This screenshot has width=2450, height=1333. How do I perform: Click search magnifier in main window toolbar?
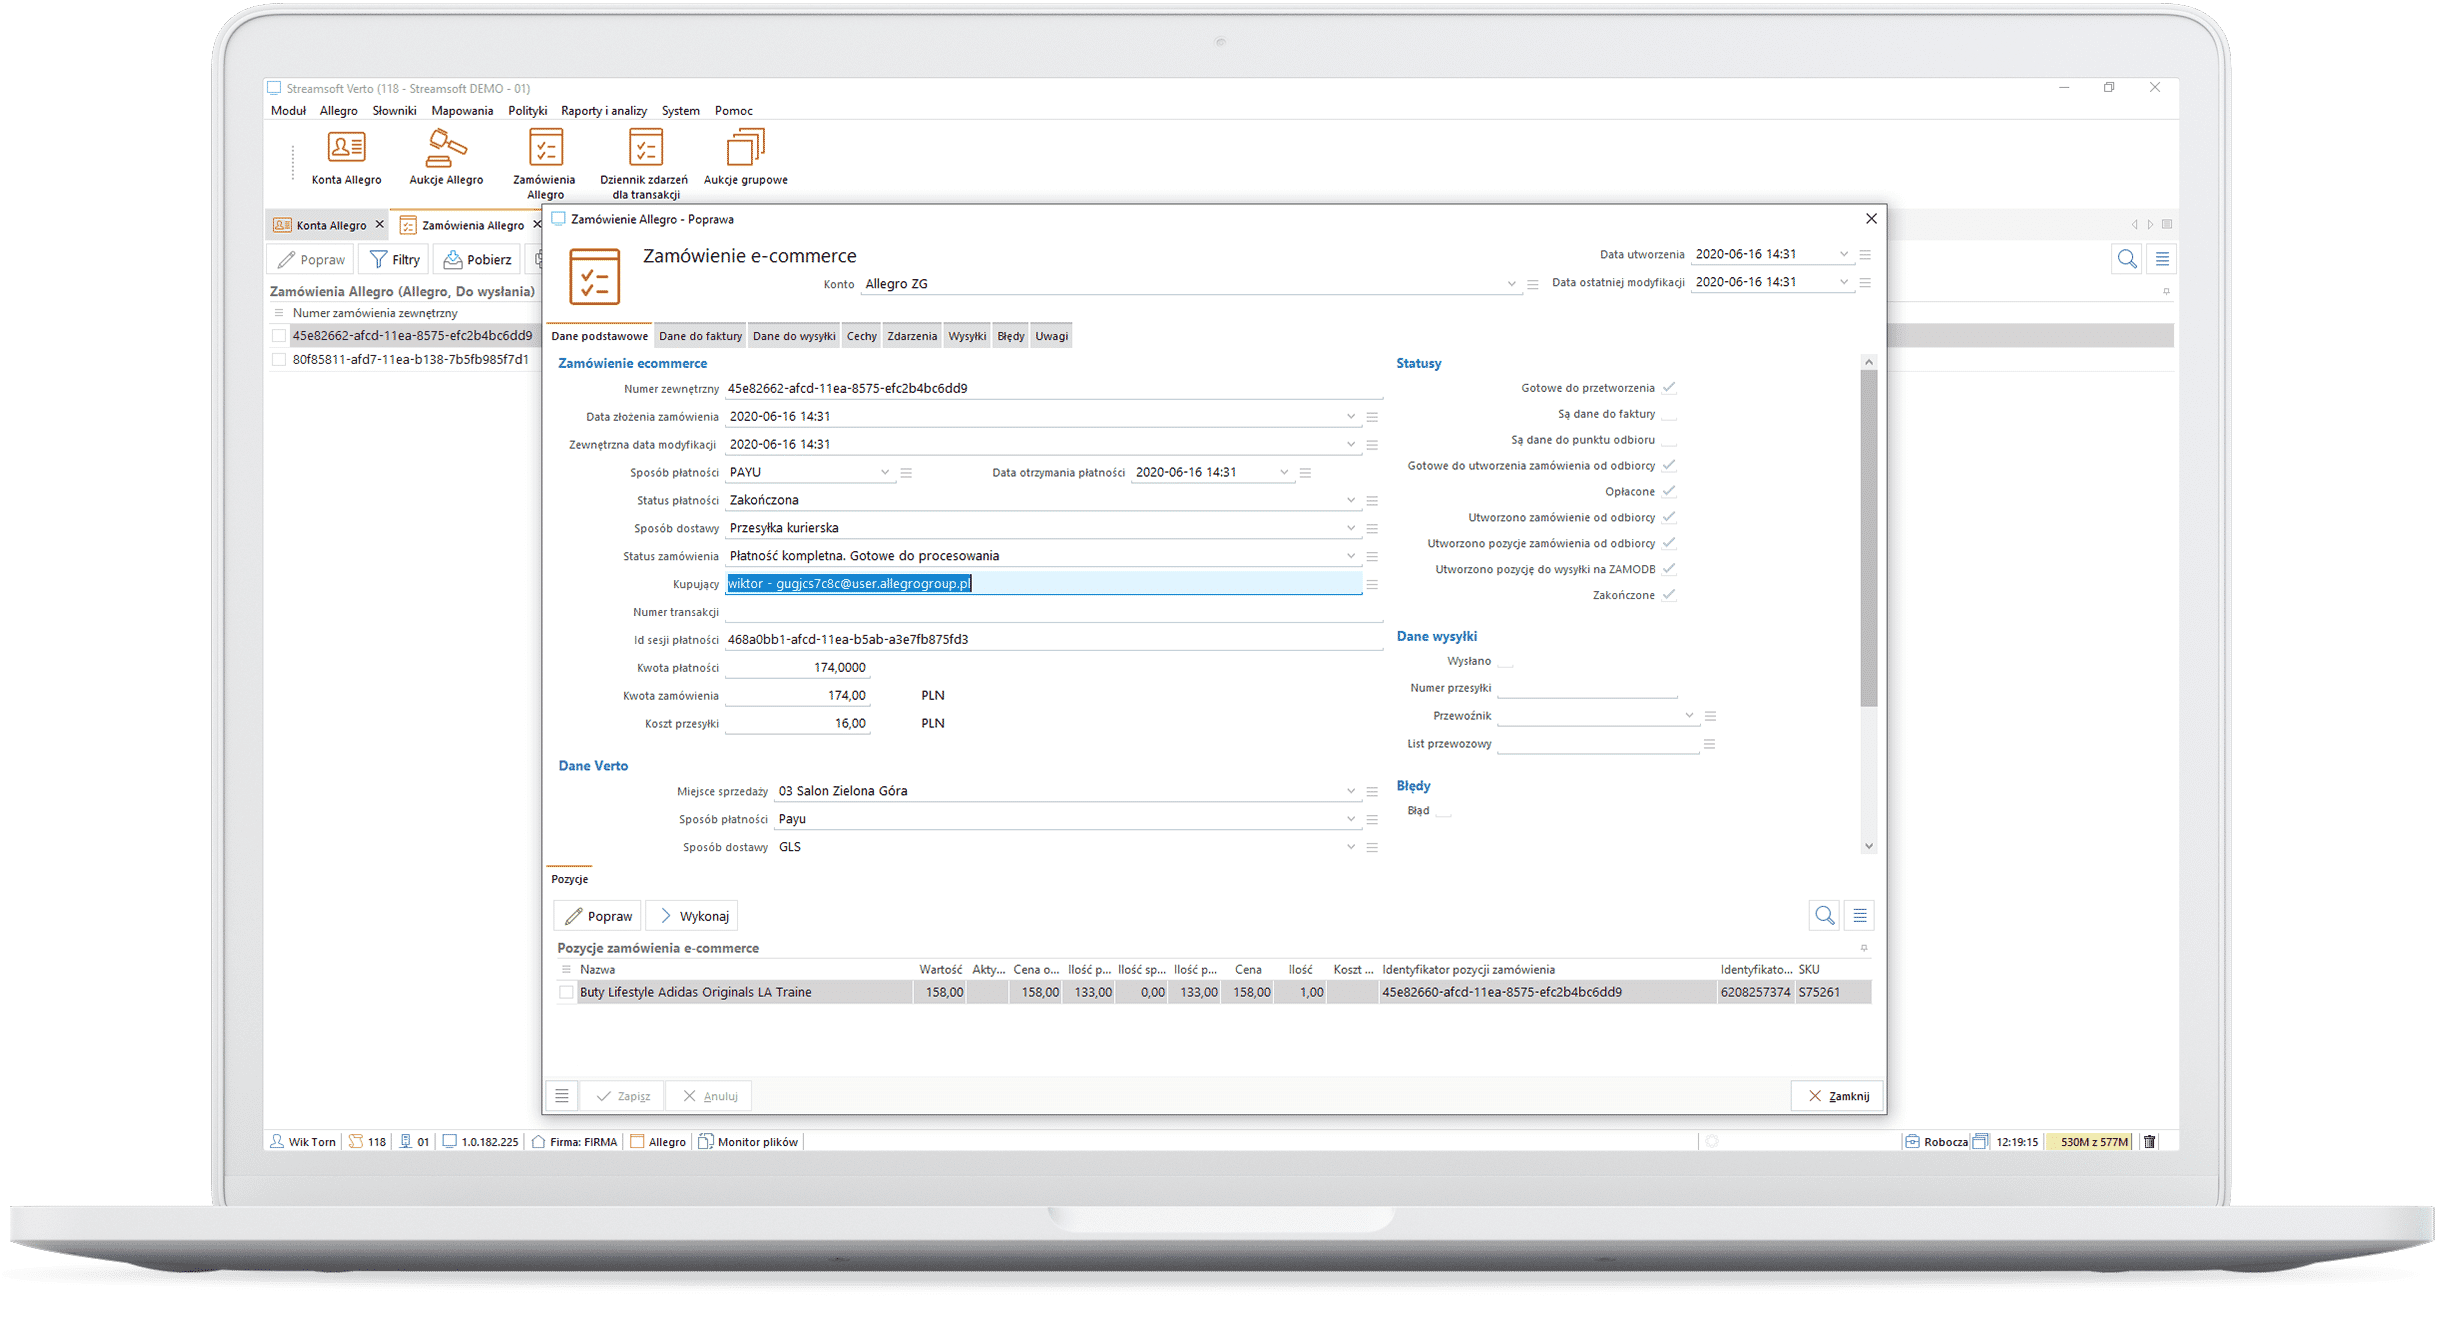tap(2127, 259)
